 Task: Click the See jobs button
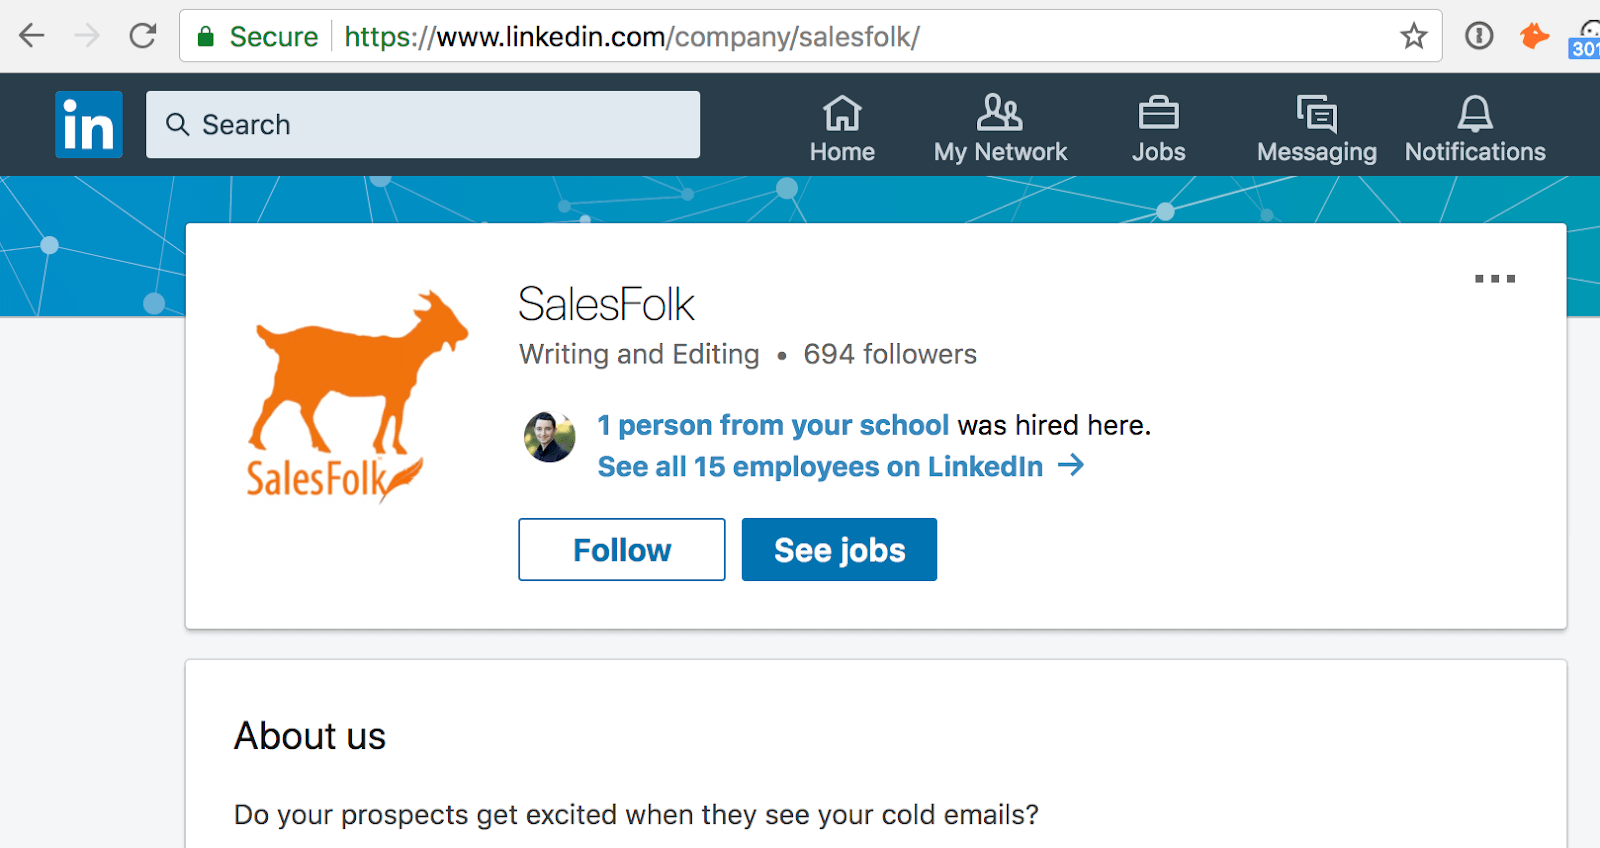coord(838,549)
